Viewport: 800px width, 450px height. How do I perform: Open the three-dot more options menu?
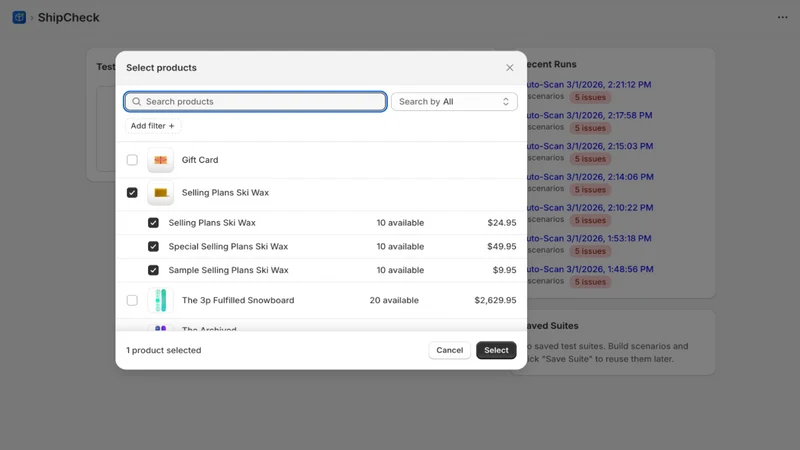[x=782, y=17]
